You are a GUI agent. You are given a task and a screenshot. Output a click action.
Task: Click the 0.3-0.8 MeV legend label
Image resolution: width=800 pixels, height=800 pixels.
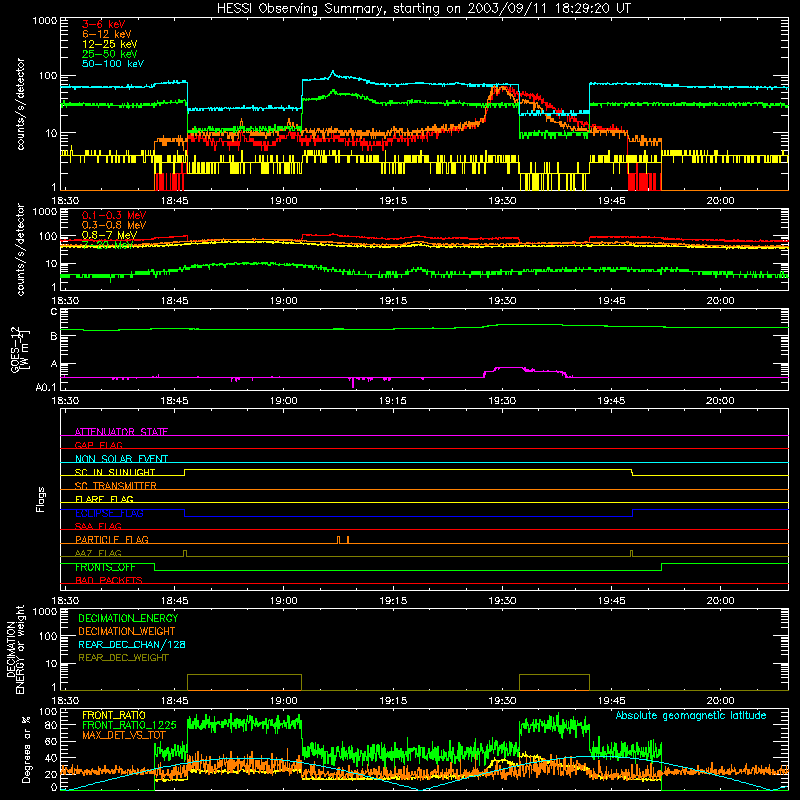pyautogui.click(x=114, y=225)
